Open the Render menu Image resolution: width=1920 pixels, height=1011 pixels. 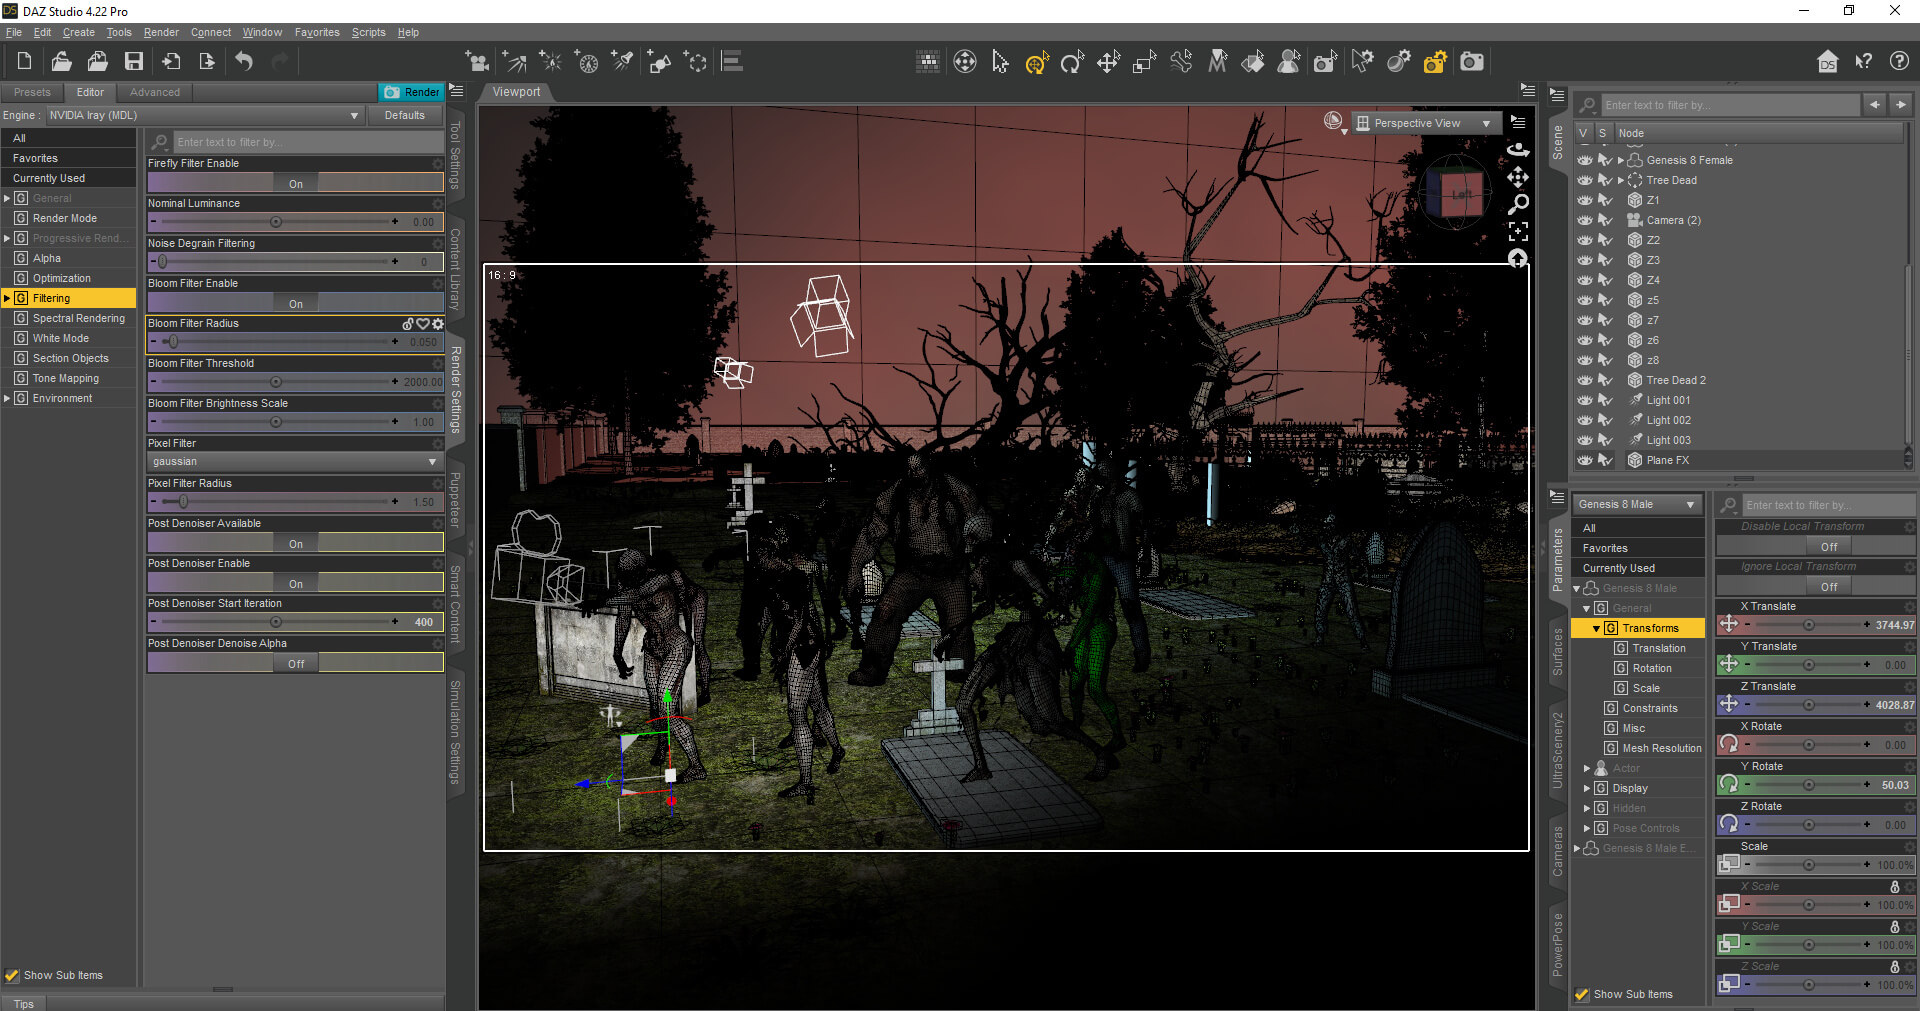(x=161, y=32)
